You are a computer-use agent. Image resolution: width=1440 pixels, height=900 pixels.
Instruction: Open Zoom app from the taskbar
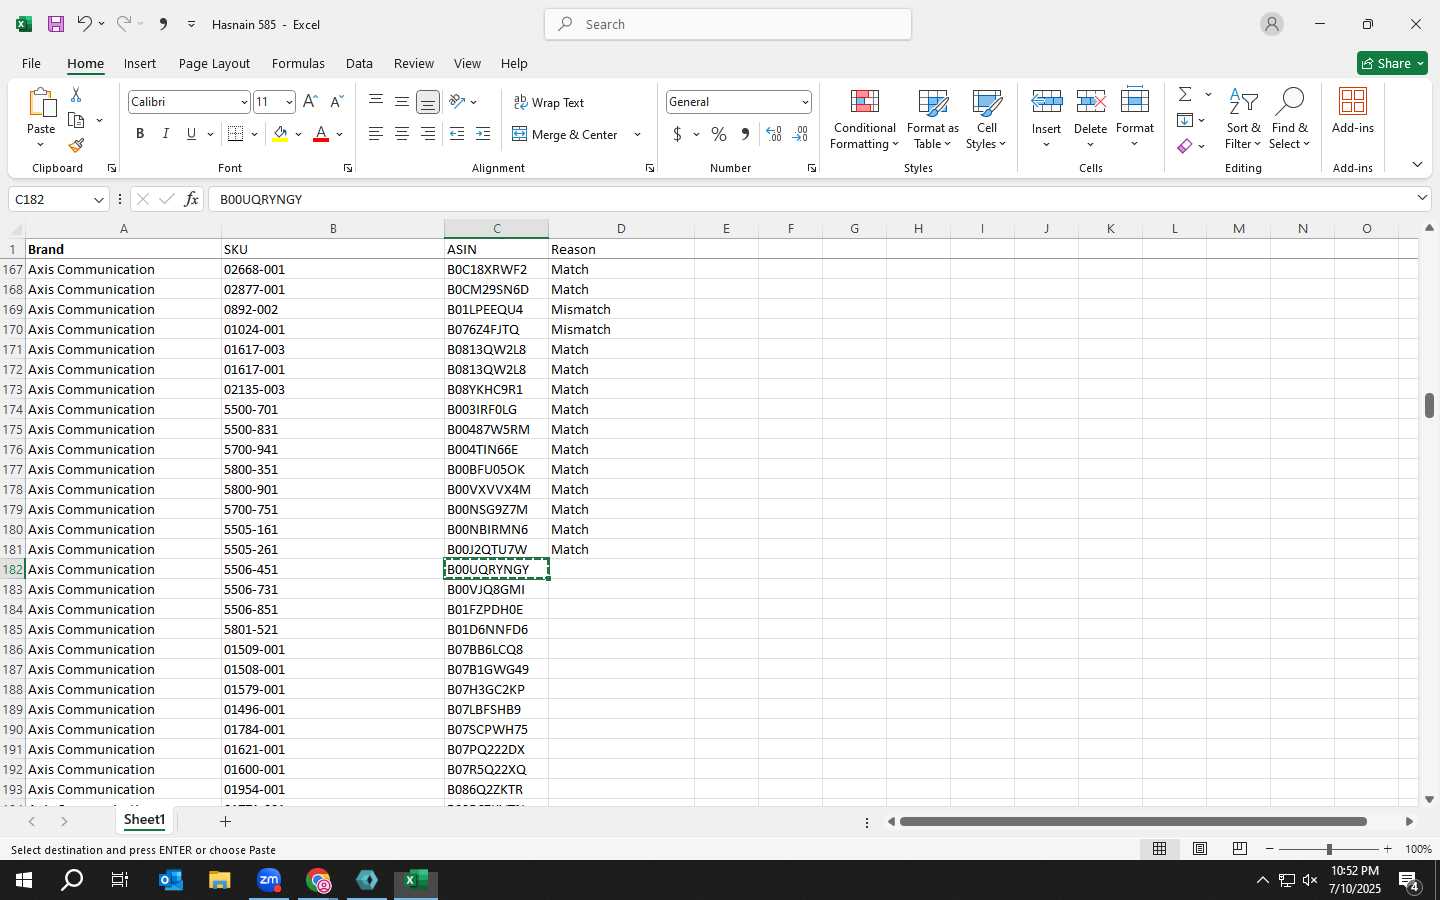pos(269,881)
